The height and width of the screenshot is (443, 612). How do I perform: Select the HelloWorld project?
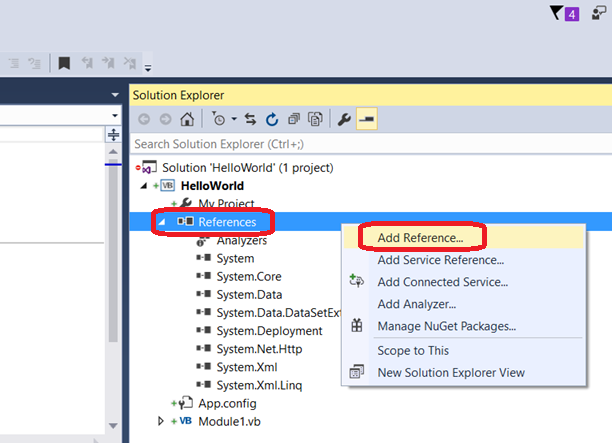(212, 186)
